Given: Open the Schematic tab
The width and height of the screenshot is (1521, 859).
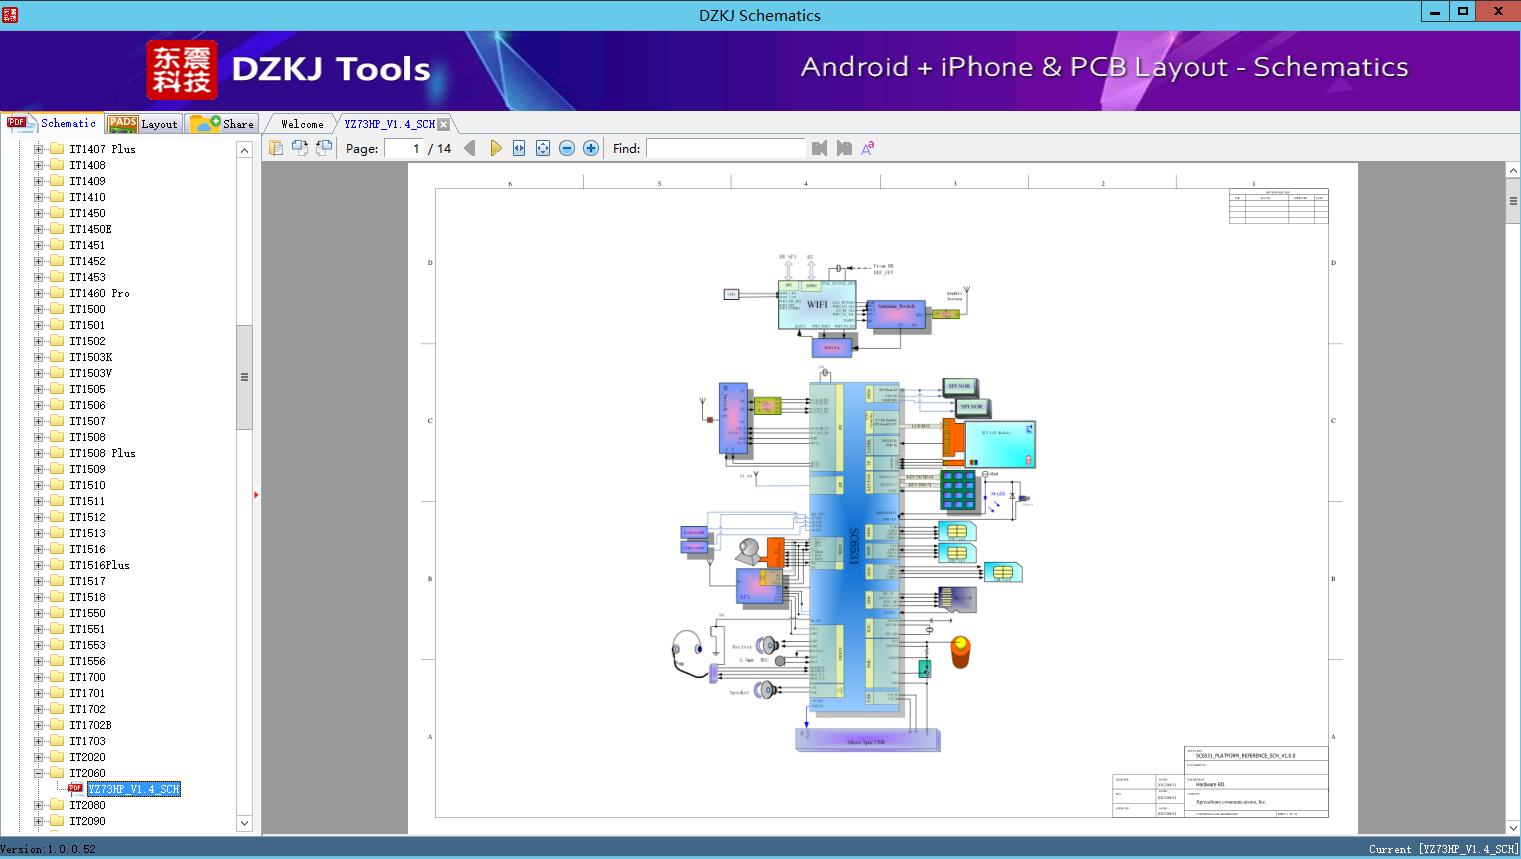Looking at the screenshot, I should tap(52, 123).
